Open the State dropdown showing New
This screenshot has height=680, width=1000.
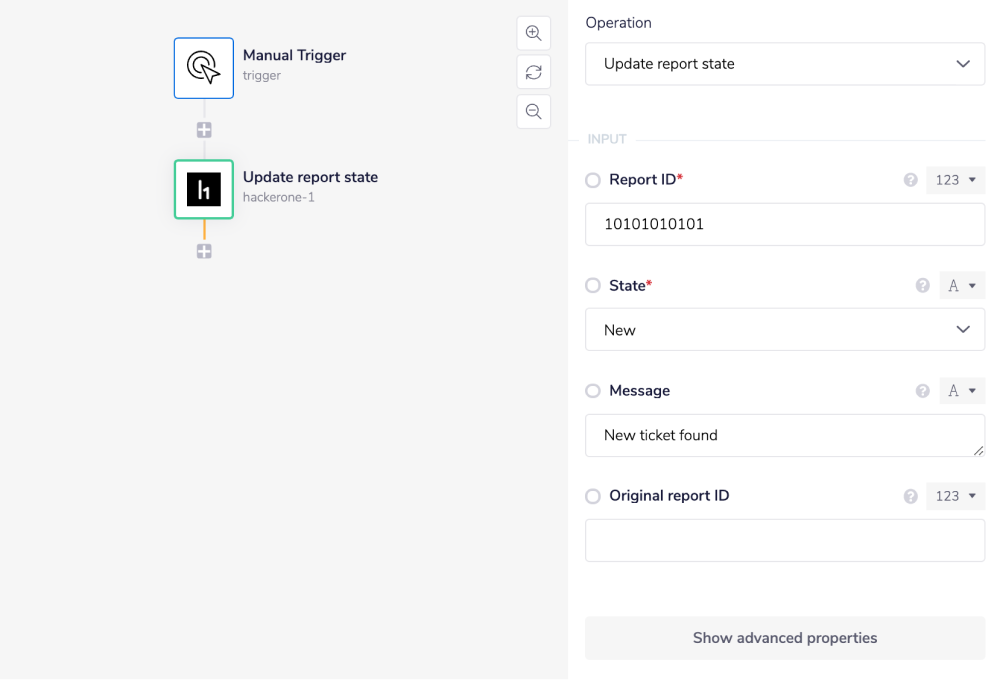click(784, 329)
